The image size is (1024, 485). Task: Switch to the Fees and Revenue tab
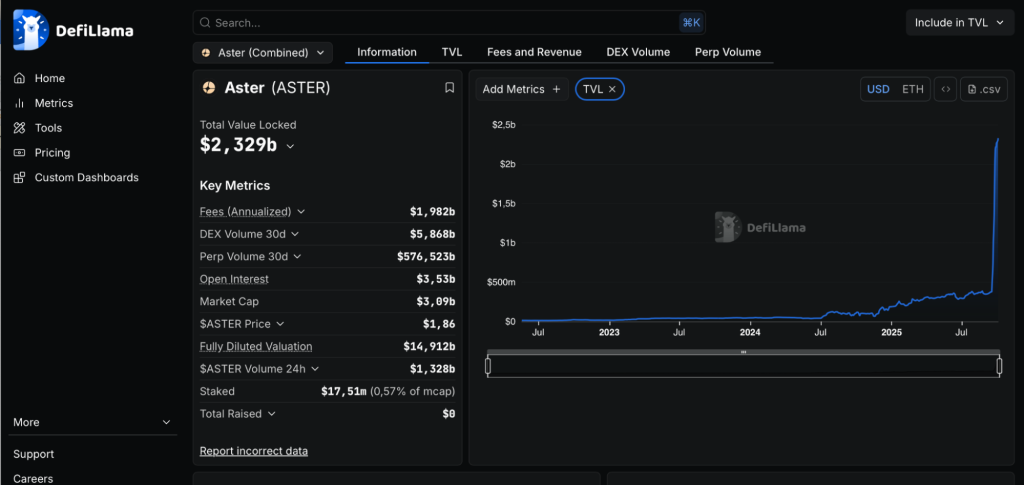534,52
